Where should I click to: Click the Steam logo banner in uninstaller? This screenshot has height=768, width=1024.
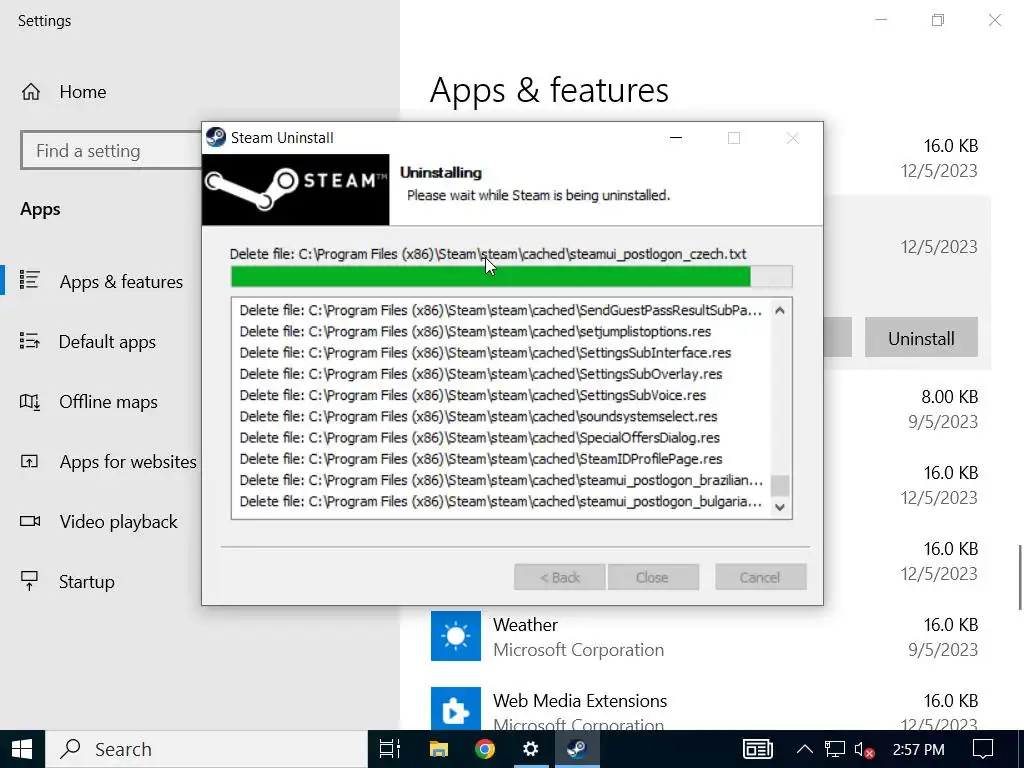pyautogui.click(x=295, y=190)
